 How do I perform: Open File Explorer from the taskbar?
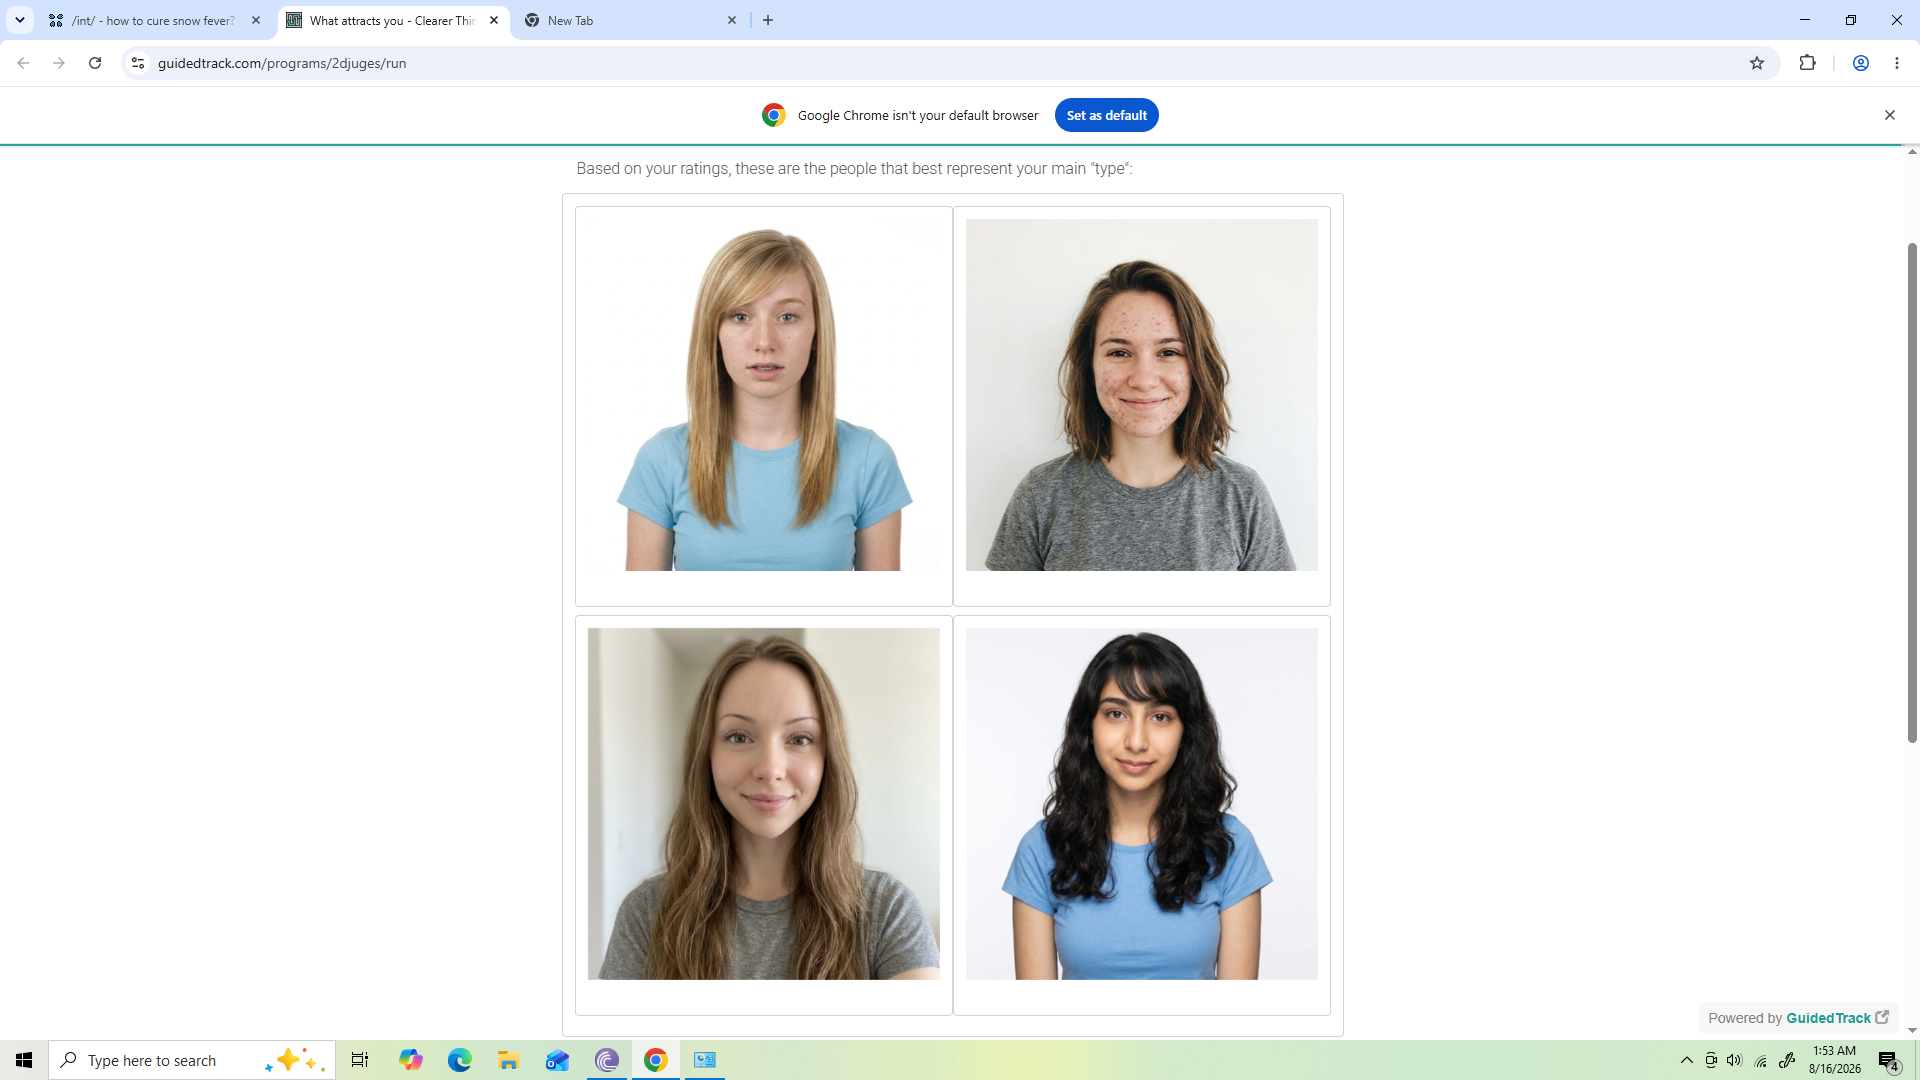(x=508, y=1060)
